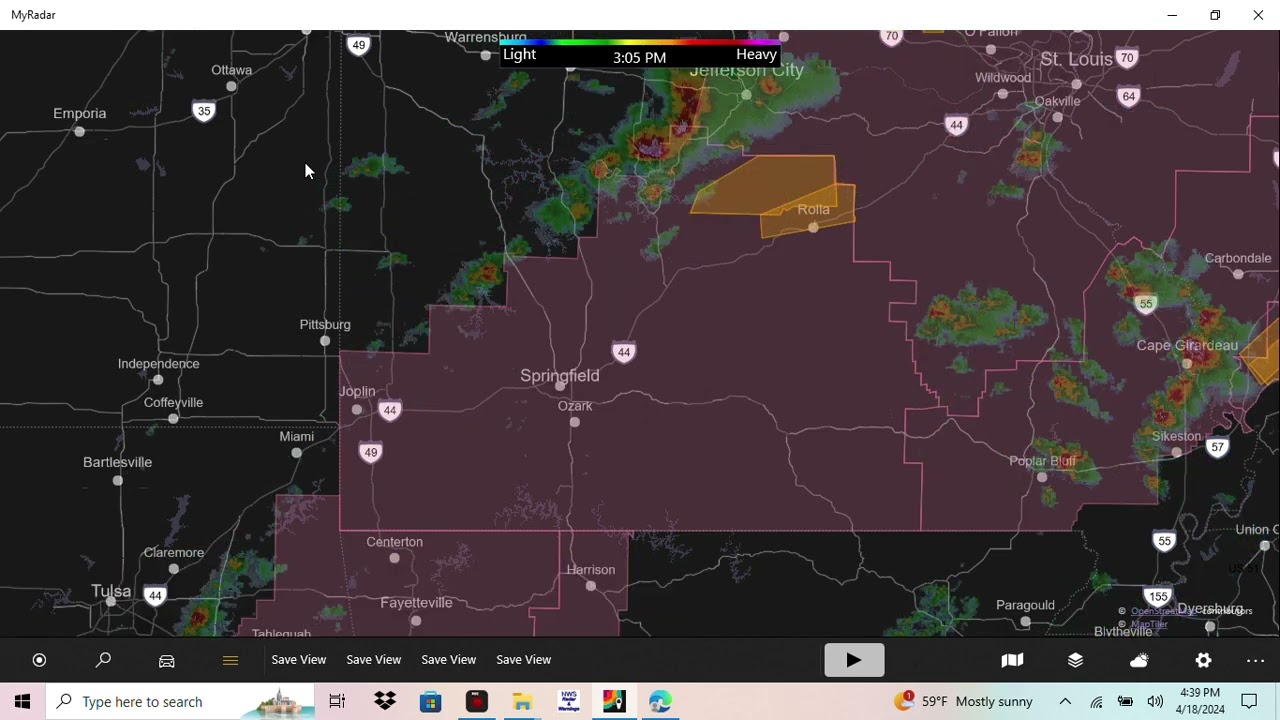Click the Harrison city label
Screen dimensions: 1280x720
591,570
